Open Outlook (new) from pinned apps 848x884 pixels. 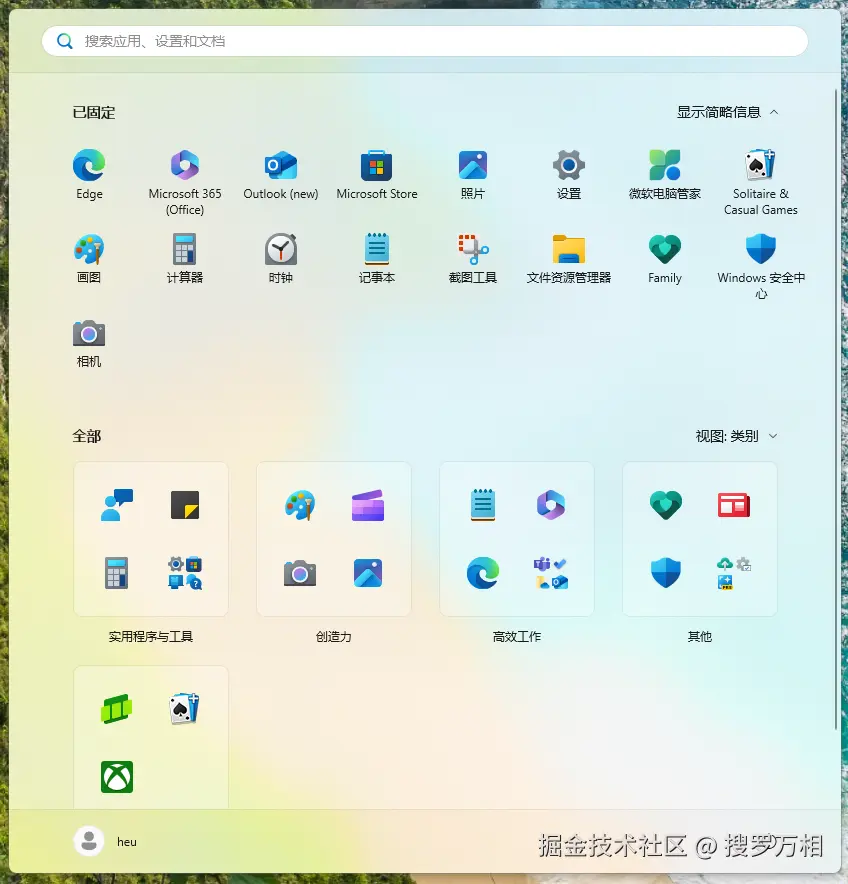point(281,174)
